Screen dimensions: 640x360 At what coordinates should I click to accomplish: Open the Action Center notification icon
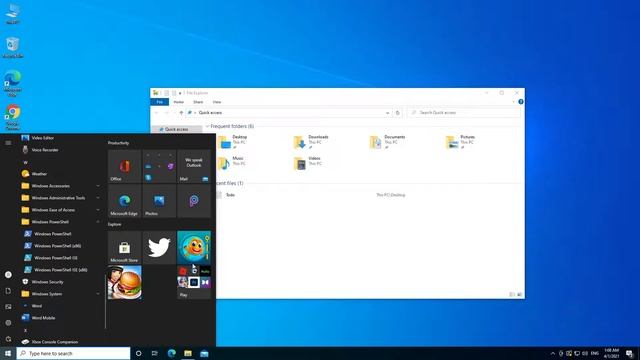pos(629,353)
